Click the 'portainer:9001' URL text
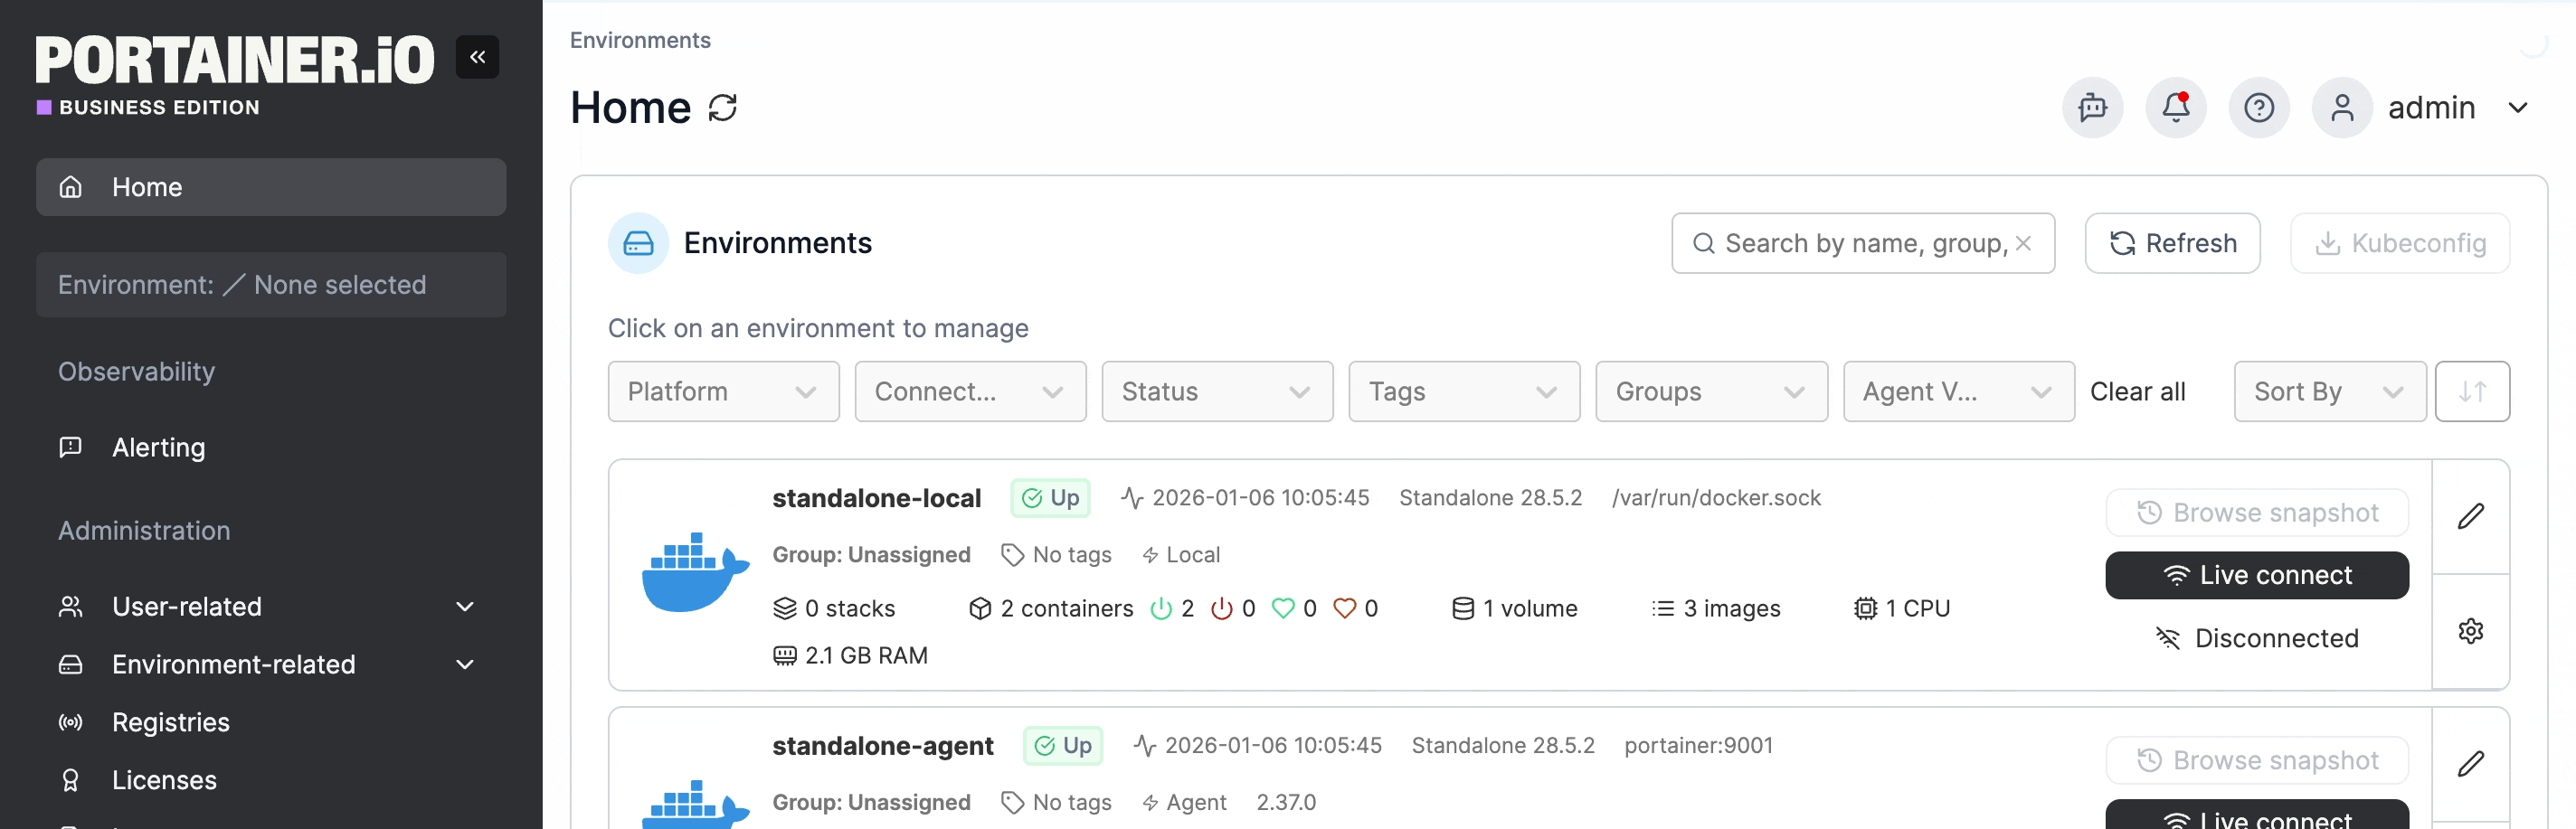2576x829 pixels. (1698, 746)
